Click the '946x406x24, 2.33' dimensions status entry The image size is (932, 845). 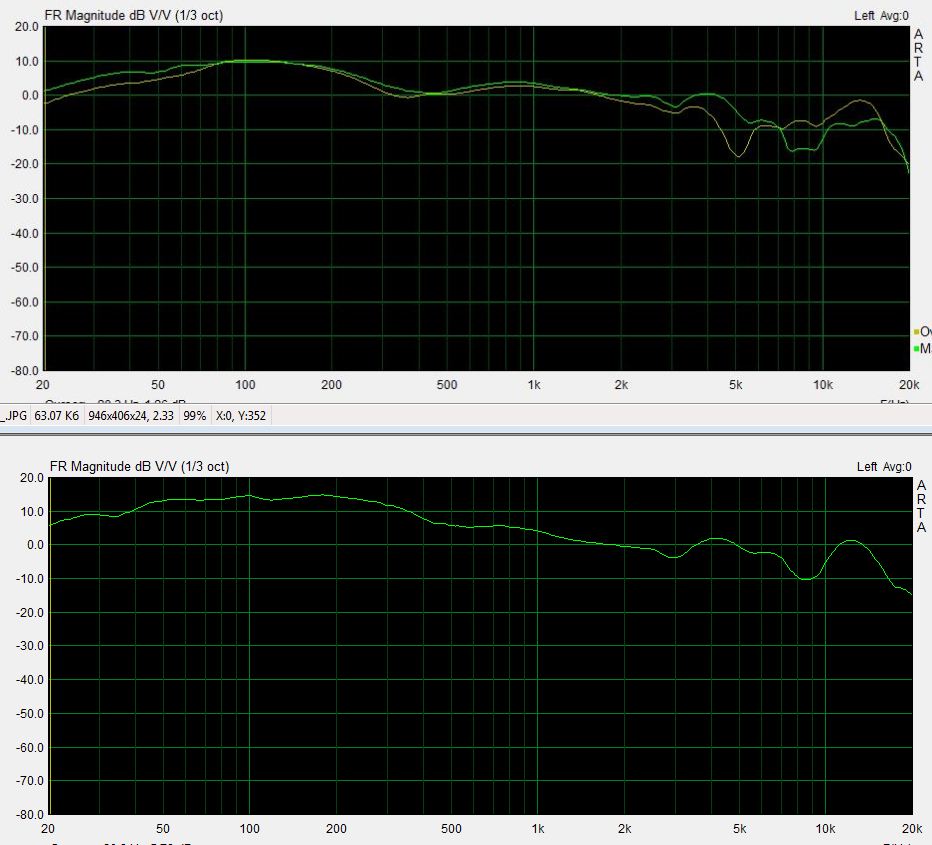(x=131, y=415)
